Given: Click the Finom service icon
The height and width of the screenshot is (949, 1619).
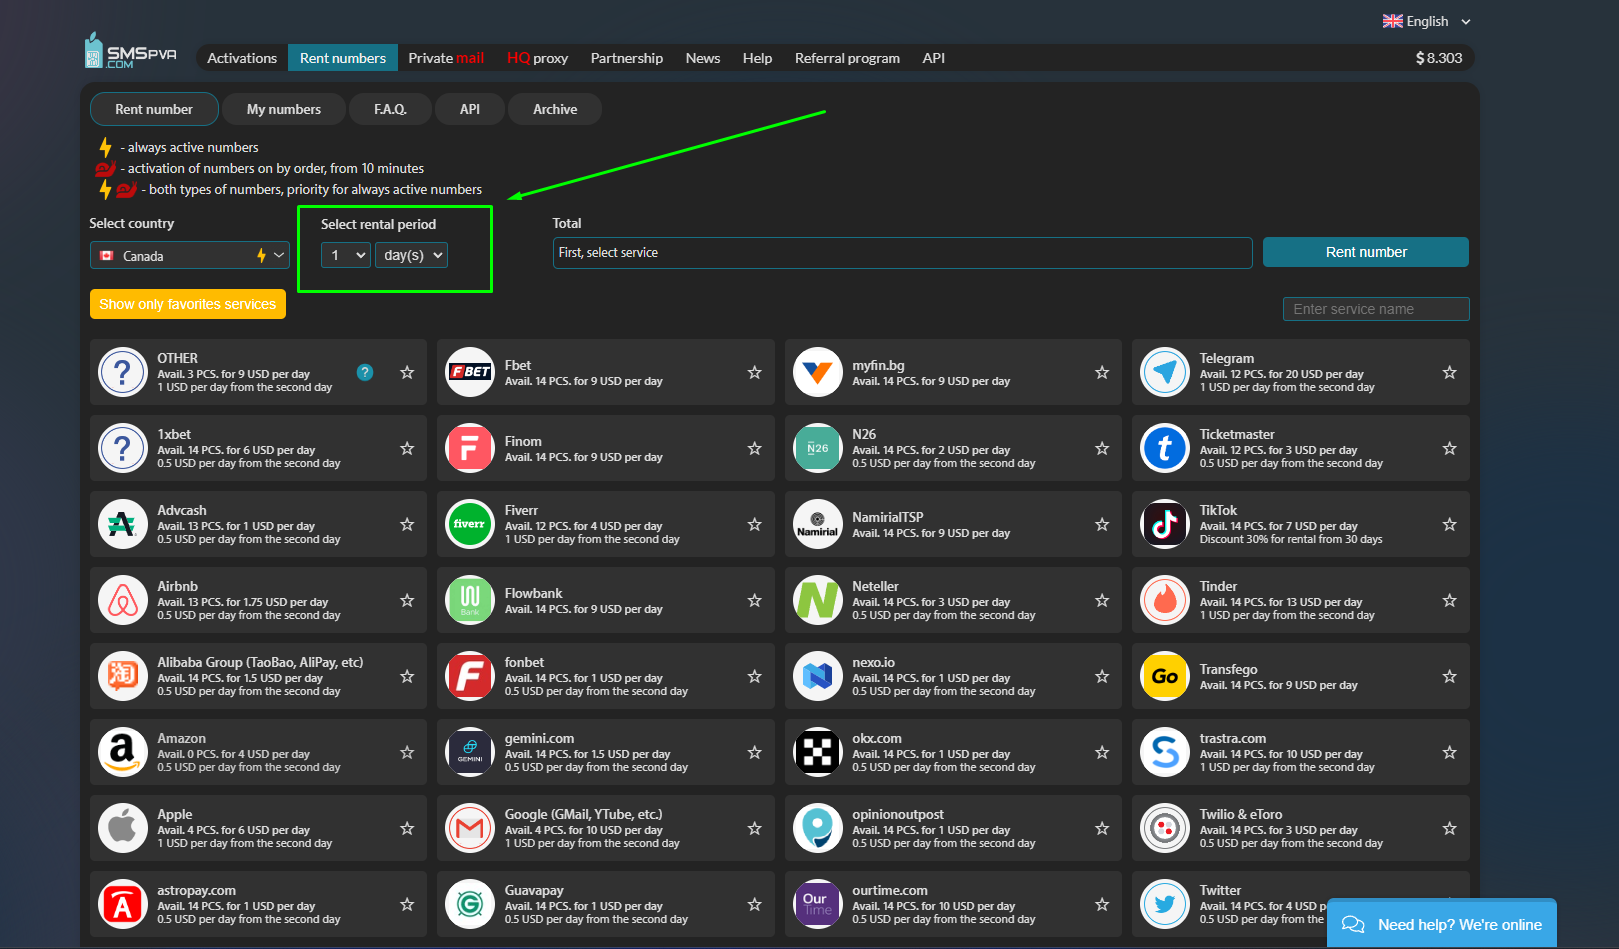Looking at the screenshot, I should click(x=470, y=448).
